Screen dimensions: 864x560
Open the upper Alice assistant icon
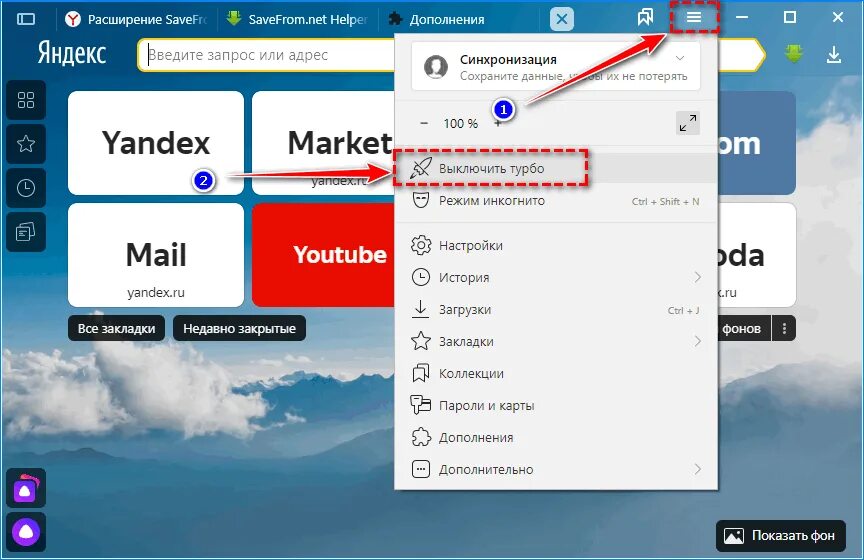[x=26, y=488]
